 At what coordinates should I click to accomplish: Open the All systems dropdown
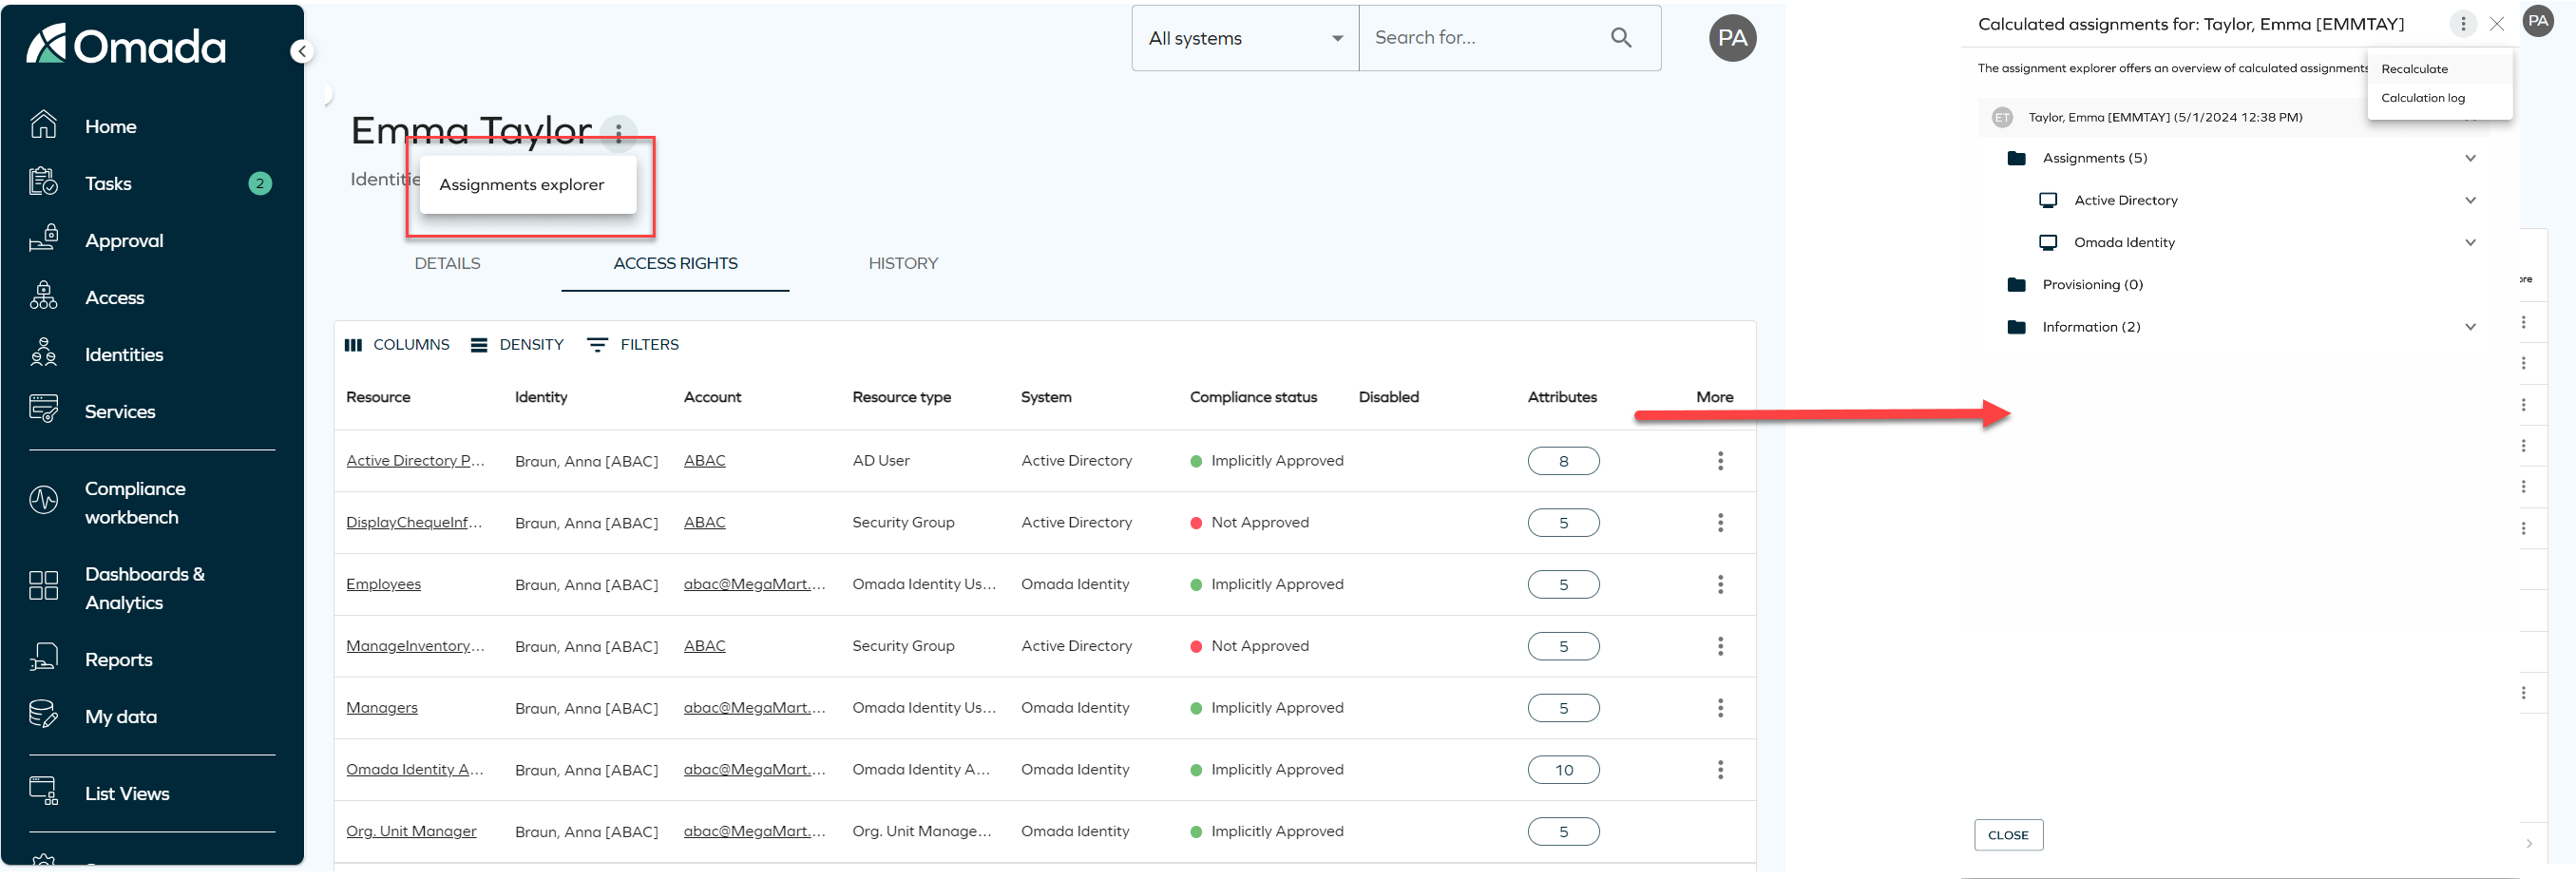click(x=1245, y=38)
